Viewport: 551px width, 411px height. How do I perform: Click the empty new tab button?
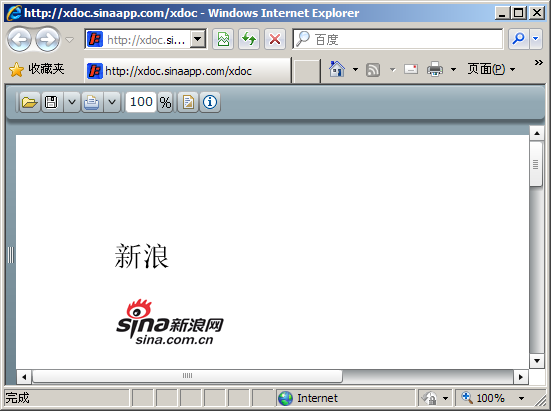[x=306, y=71]
